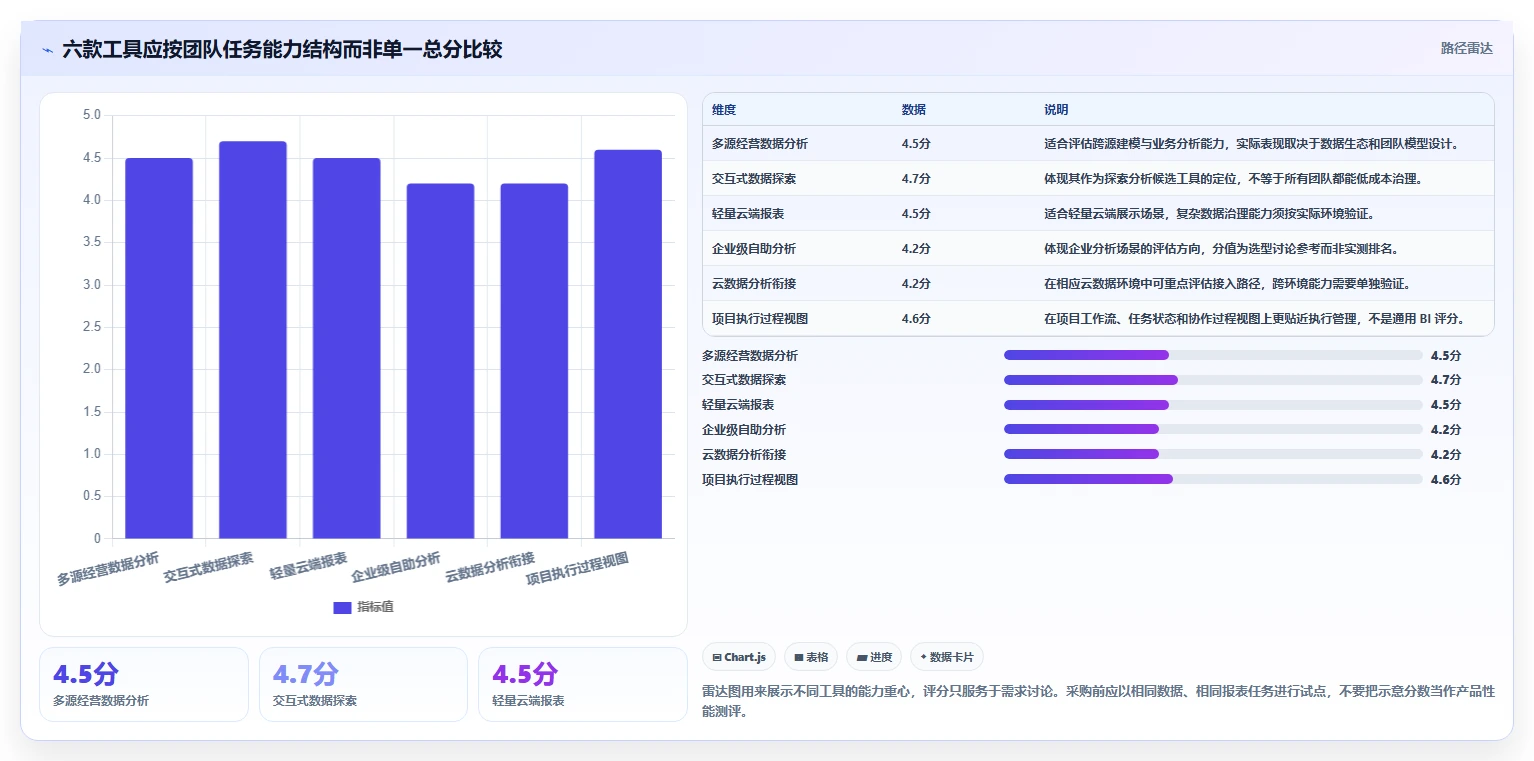This screenshot has height=761, width=1534.
Task: Open the 4.5分 多源经营数据分析 card
Action: [144, 684]
